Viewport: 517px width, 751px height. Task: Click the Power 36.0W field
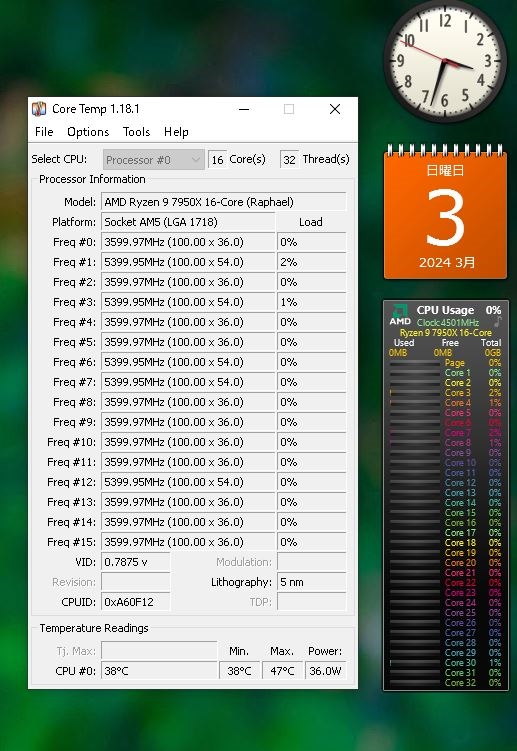tap(325, 671)
